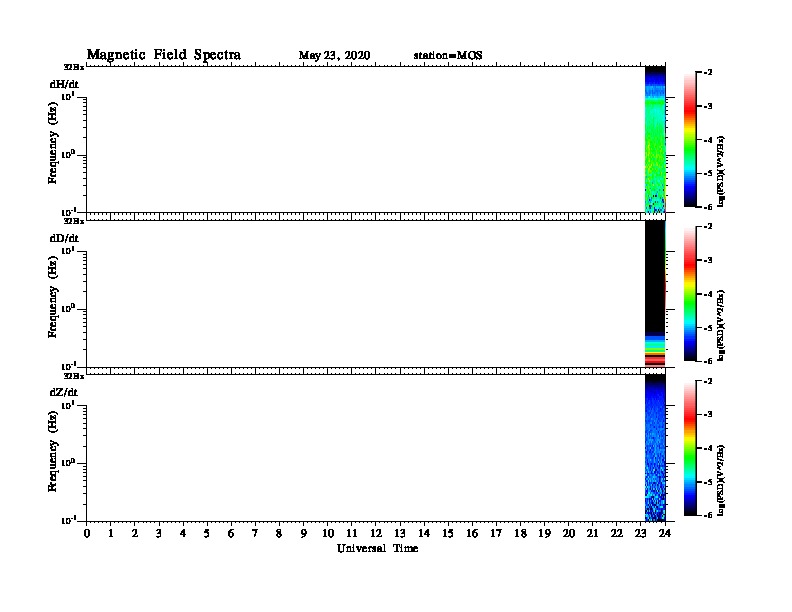Select the "May 23, 2020" date label
This screenshot has width=792, height=612.
(x=334, y=56)
